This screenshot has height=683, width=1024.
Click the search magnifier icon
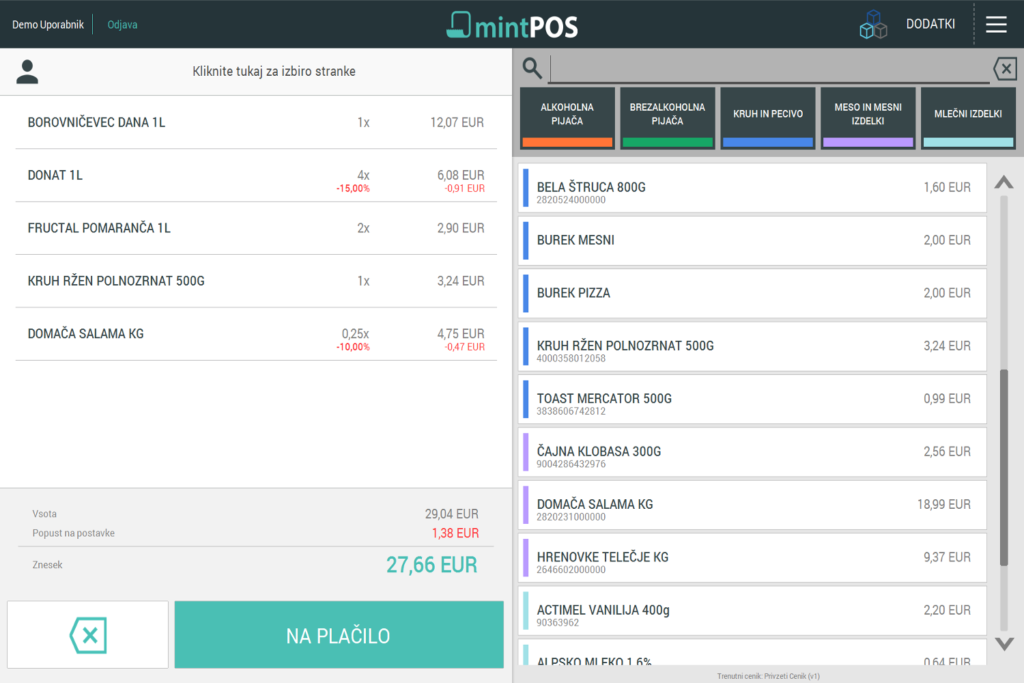tap(532, 68)
